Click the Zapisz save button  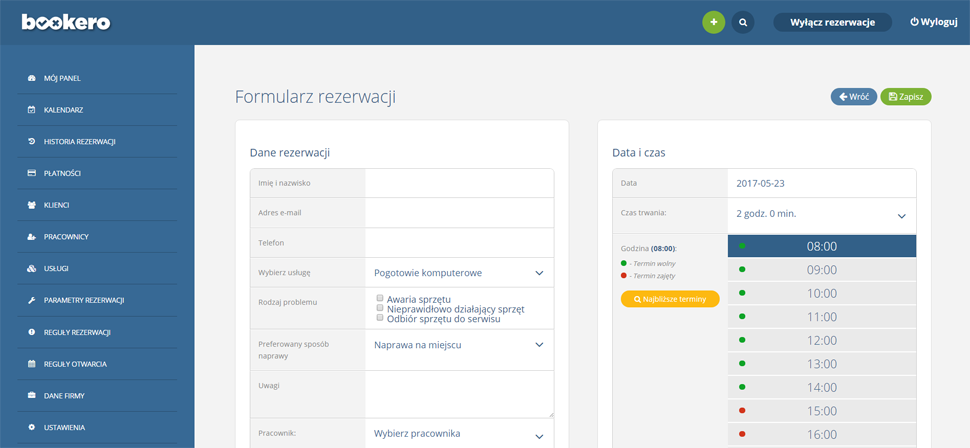pos(906,97)
